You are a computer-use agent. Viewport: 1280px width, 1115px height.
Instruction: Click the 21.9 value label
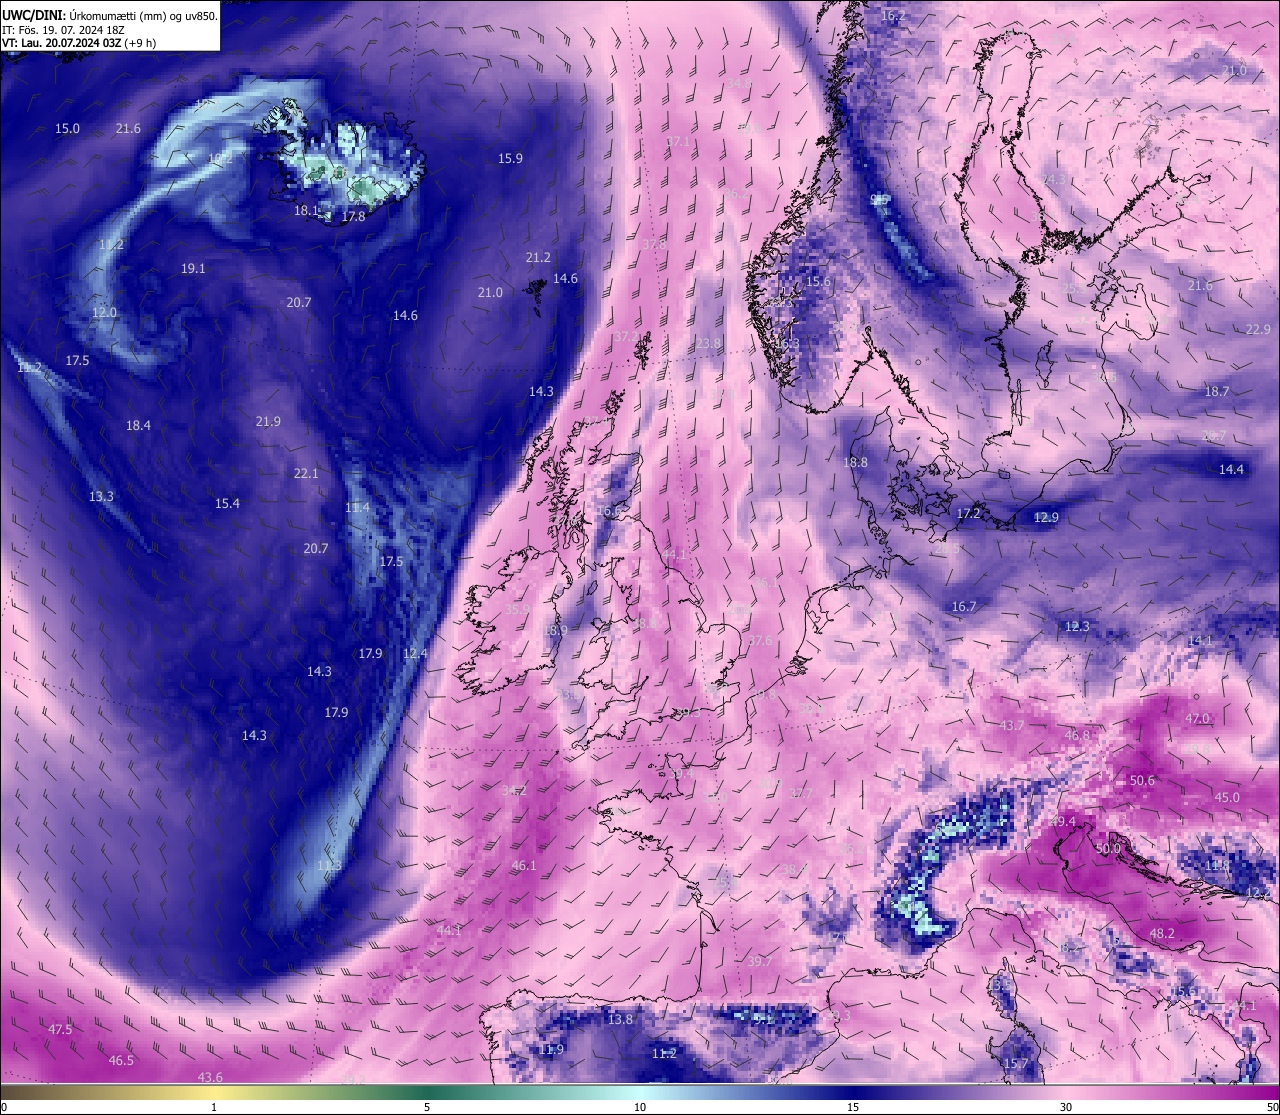click(268, 422)
